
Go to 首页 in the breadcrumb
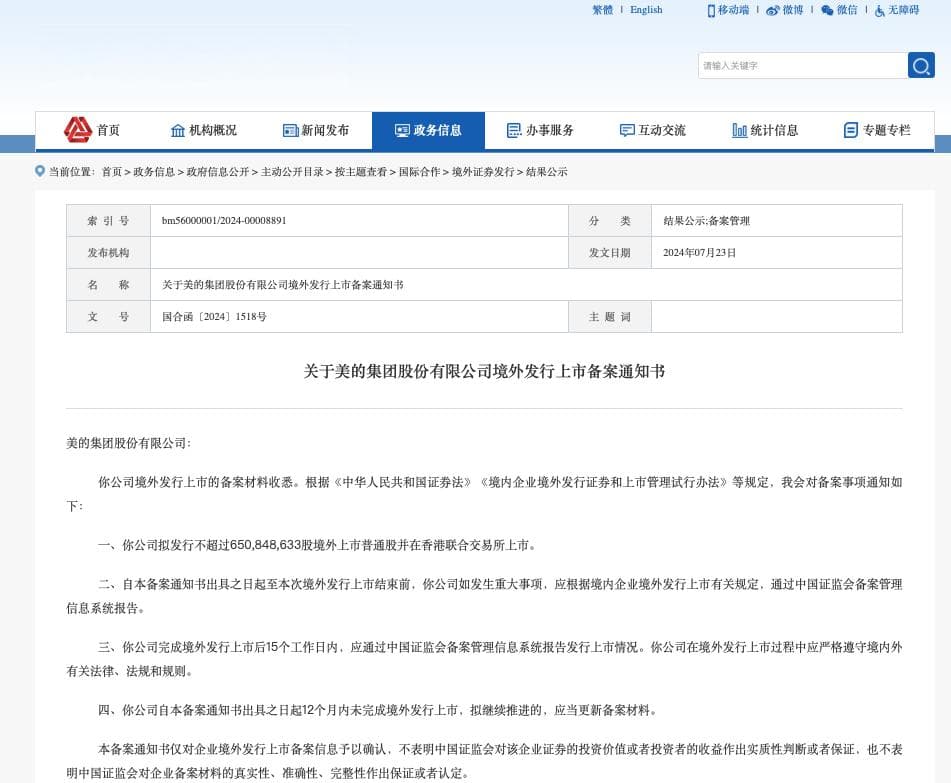click(112, 172)
